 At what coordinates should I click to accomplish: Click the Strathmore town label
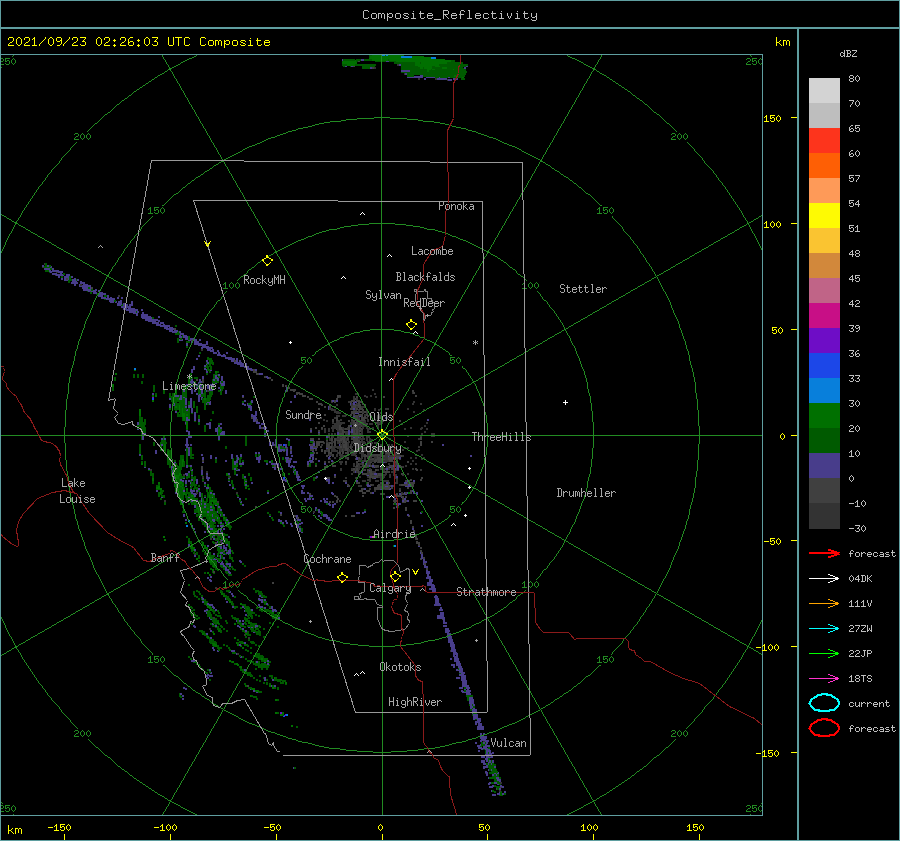click(x=486, y=592)
